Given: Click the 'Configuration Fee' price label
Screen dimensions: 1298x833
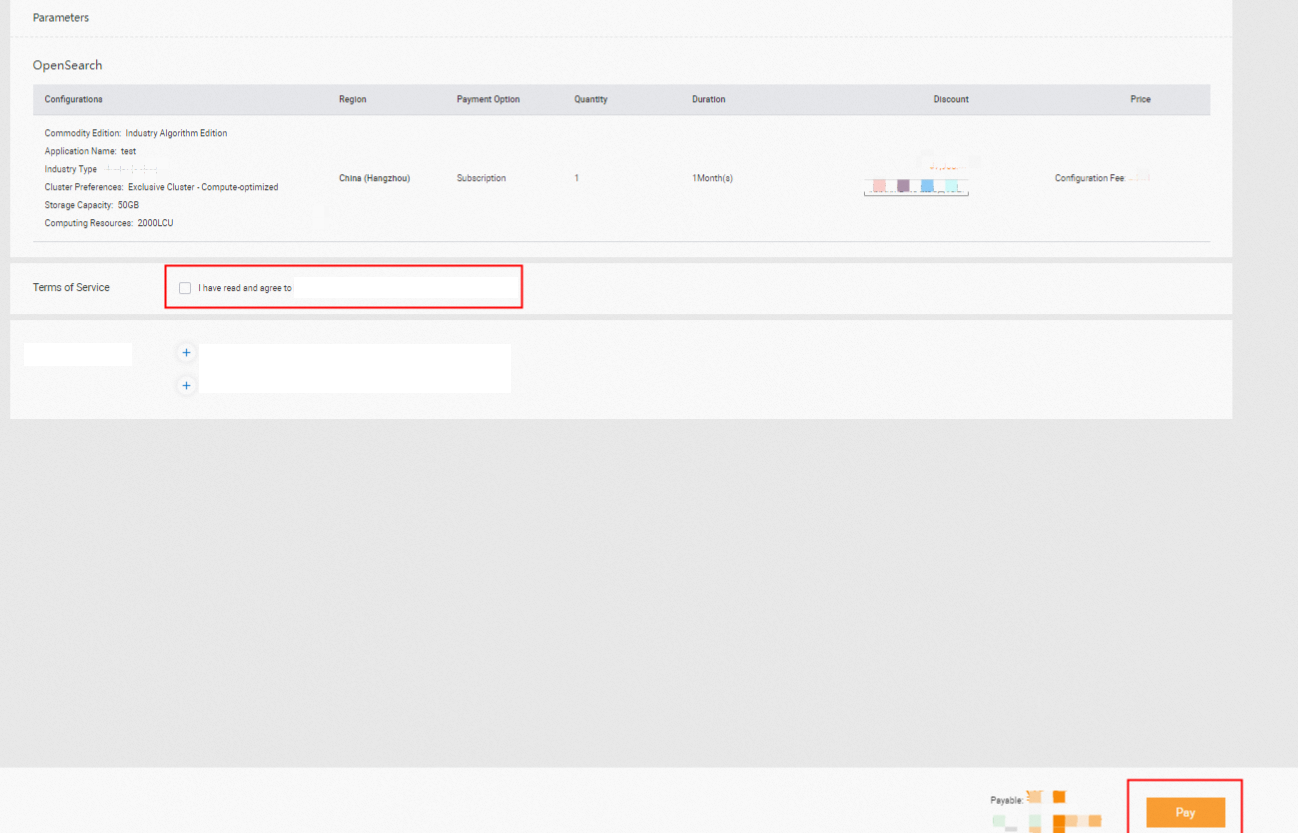Looking at the screenshot, I should point(1089,178).
